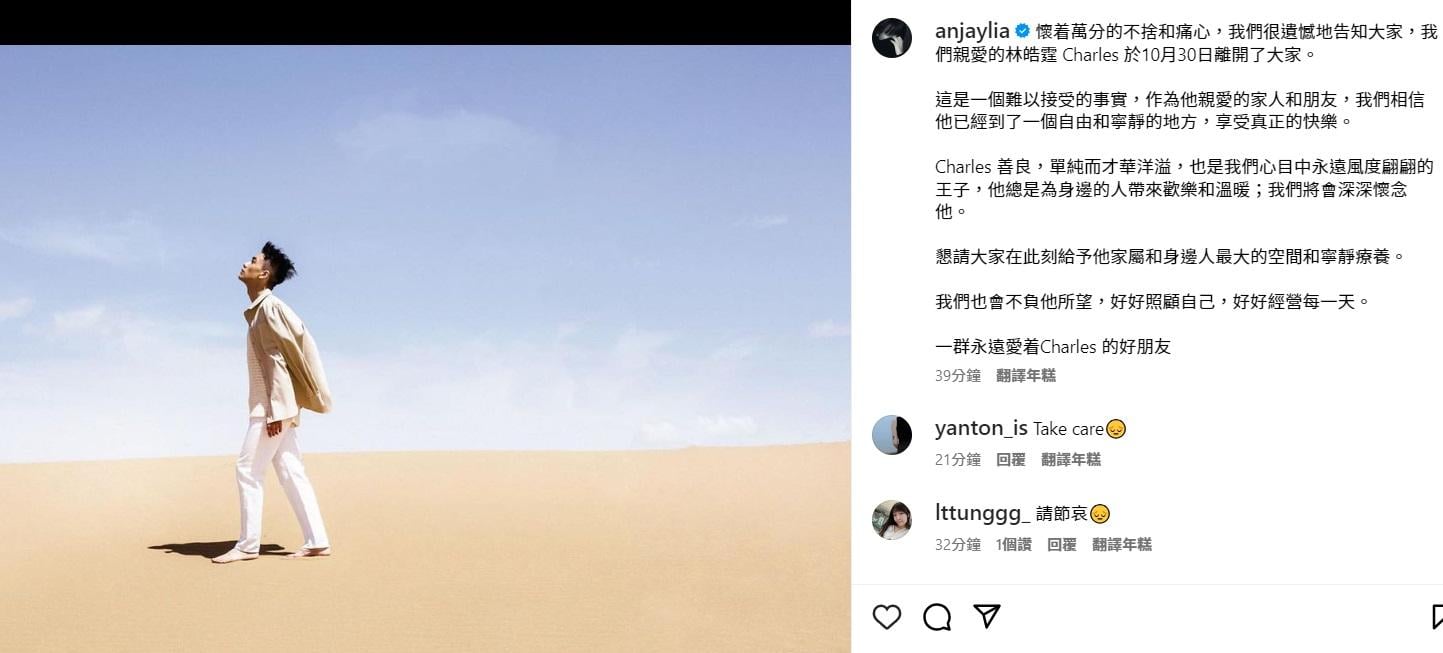Viewport: 1443px width, 653px height.
Task: Open comments with the speech bubble icon
Action: point(937,617)
